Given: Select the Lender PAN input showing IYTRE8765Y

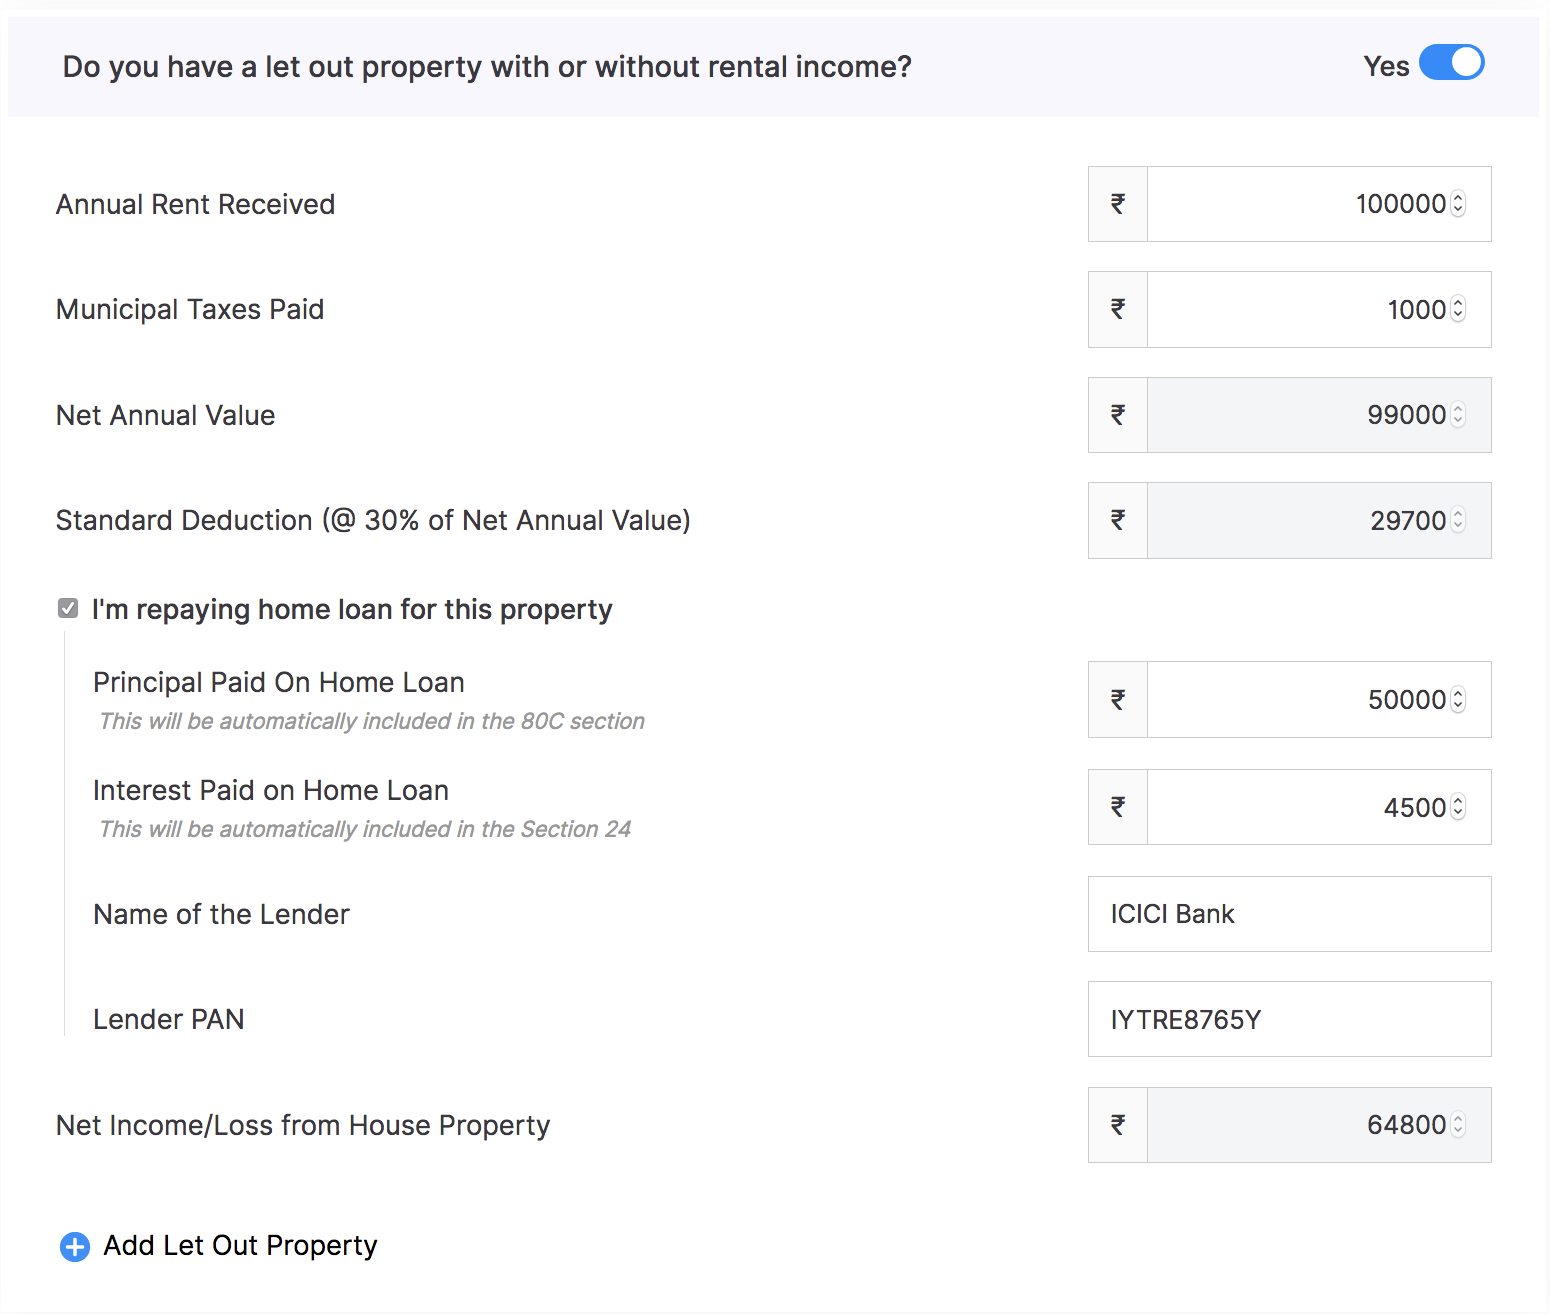Looking at the screenshot, I should pyautogui.click(x=1289, y=1019).
